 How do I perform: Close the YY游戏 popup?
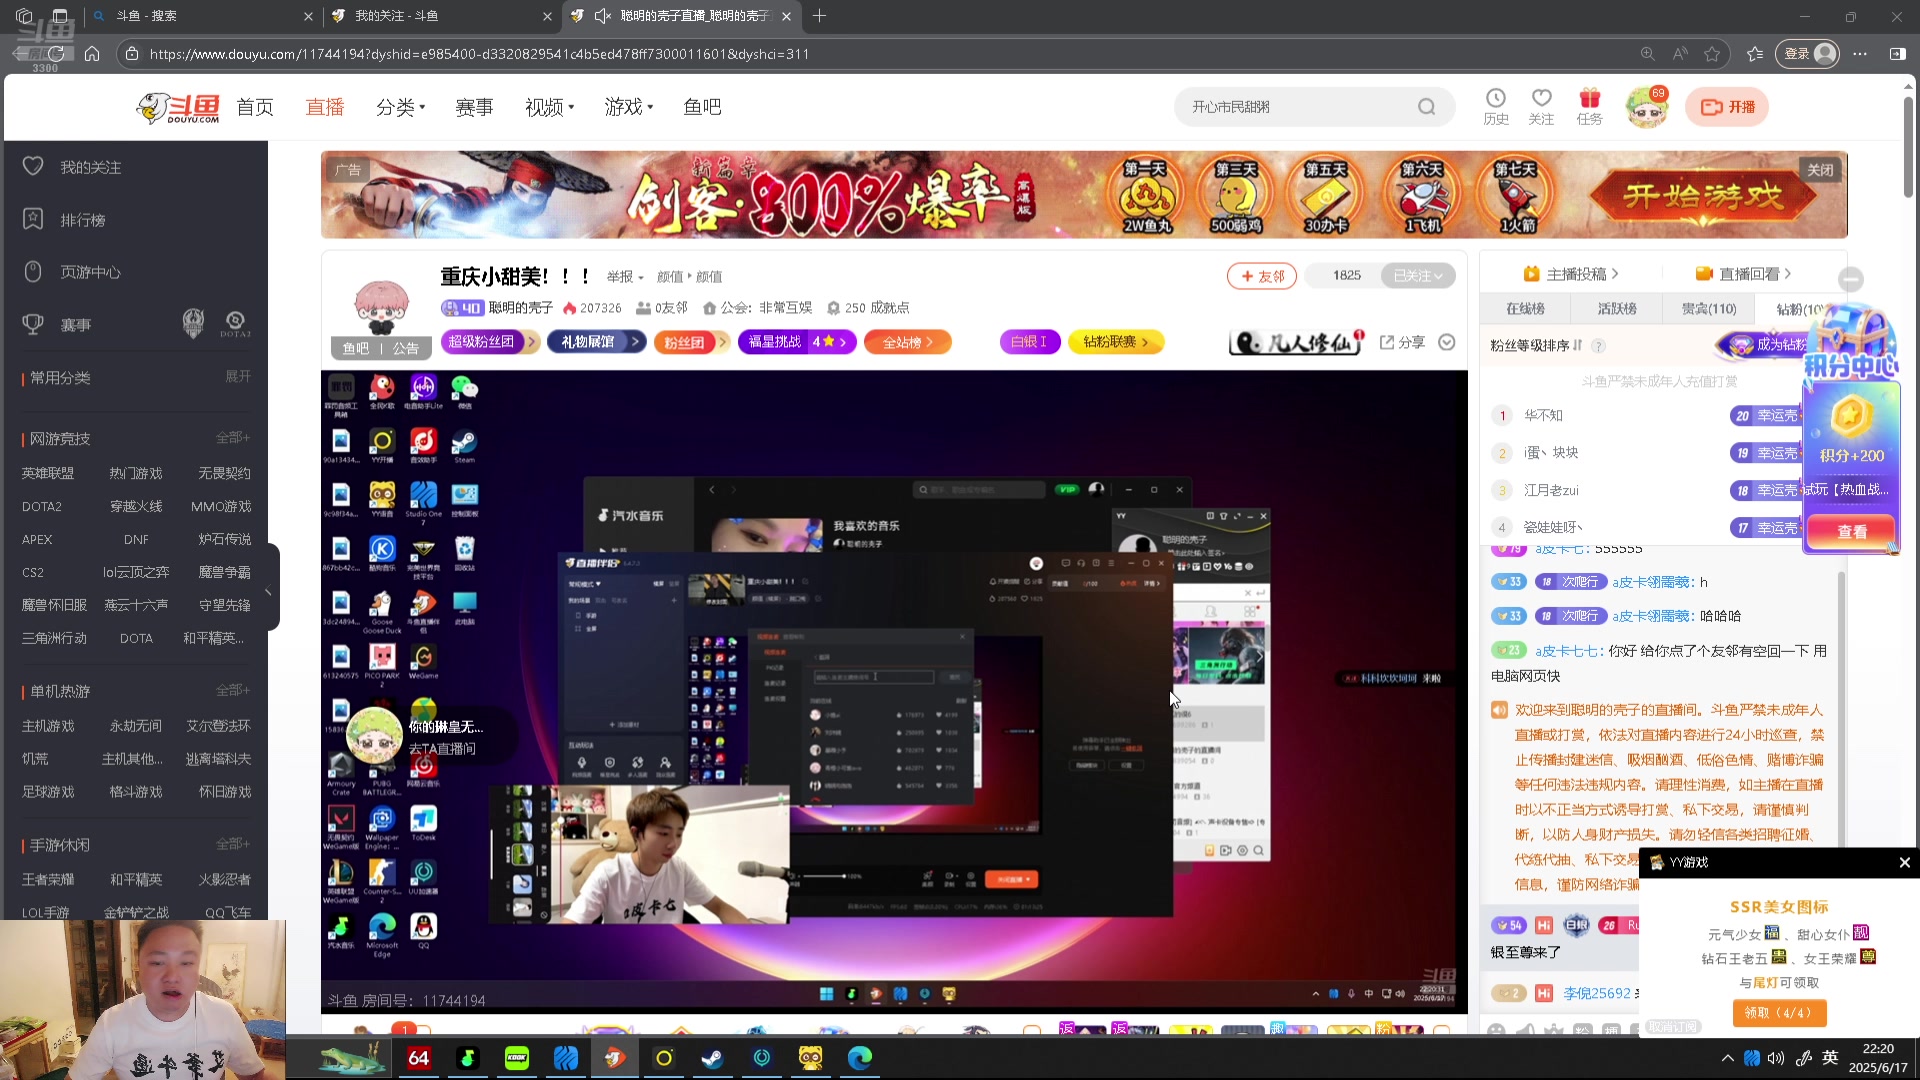click(1904, 862)
